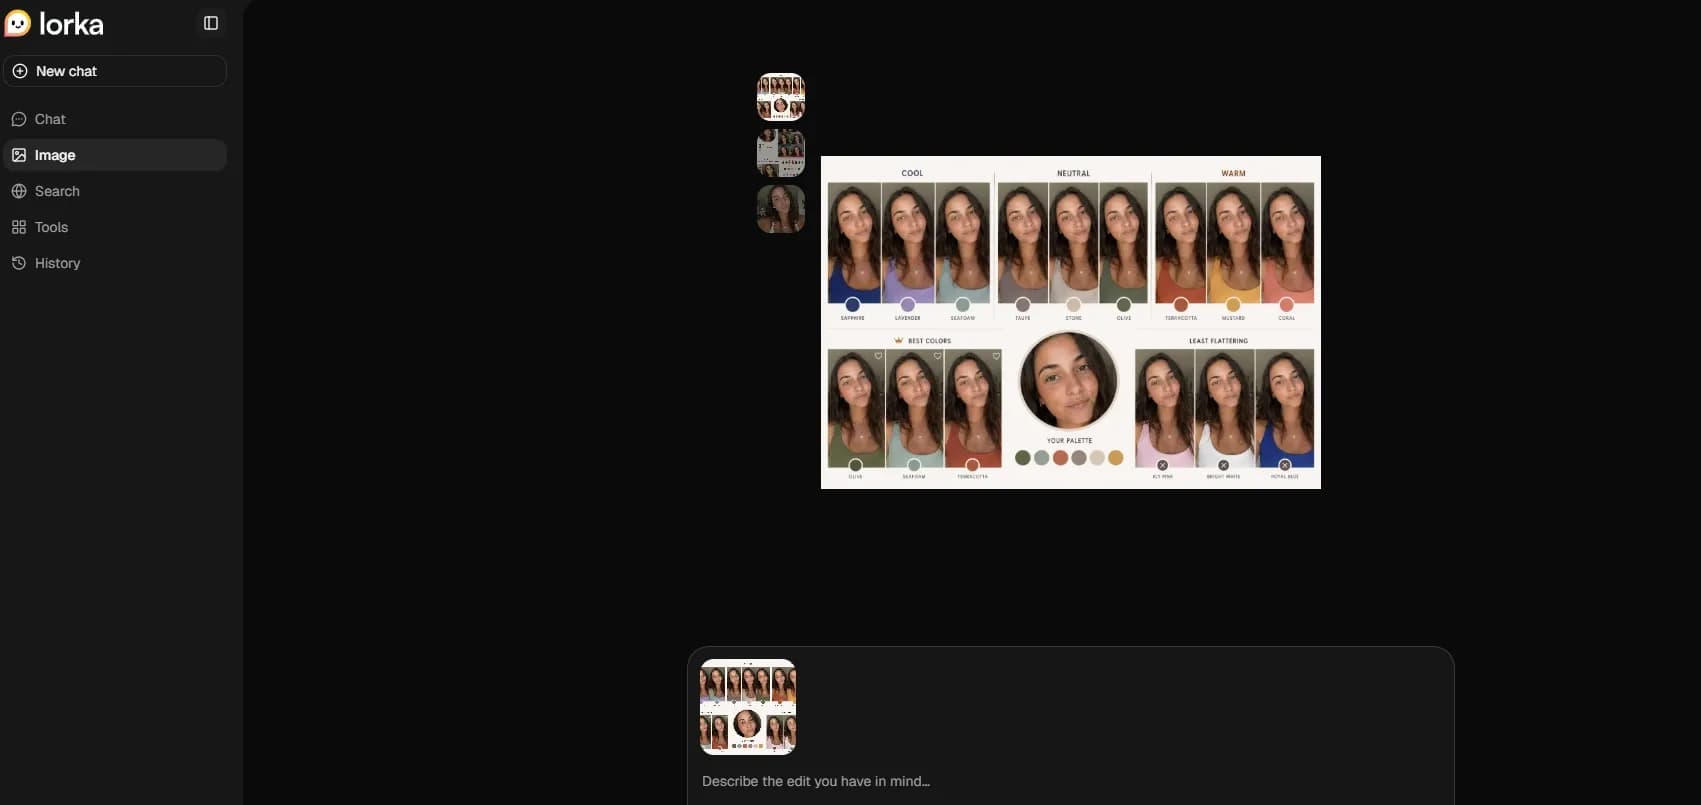The image size is (1701, 805).
Task: Click the Sapphire color swatch under Cool
Action: click(x=852, y=305)
